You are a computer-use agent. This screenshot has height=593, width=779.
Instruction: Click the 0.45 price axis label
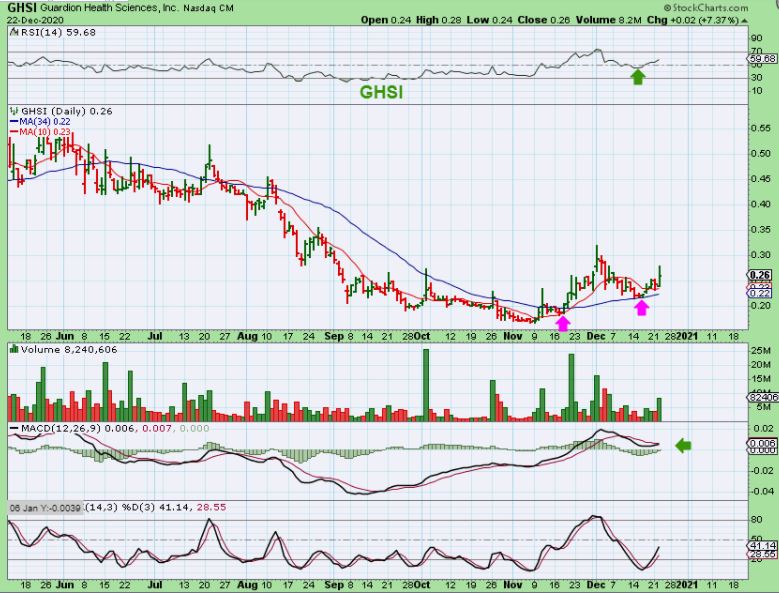(761, 179)
